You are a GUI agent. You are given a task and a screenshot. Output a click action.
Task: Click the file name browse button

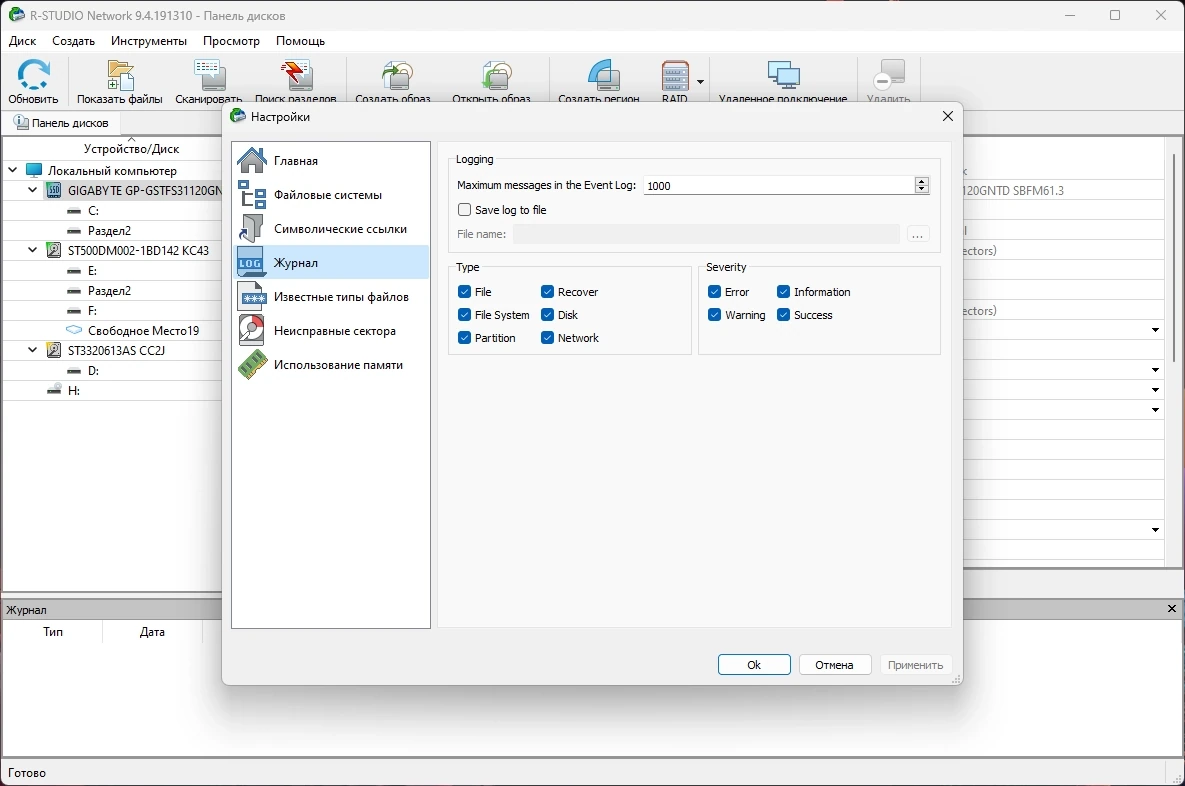point(917,234)
